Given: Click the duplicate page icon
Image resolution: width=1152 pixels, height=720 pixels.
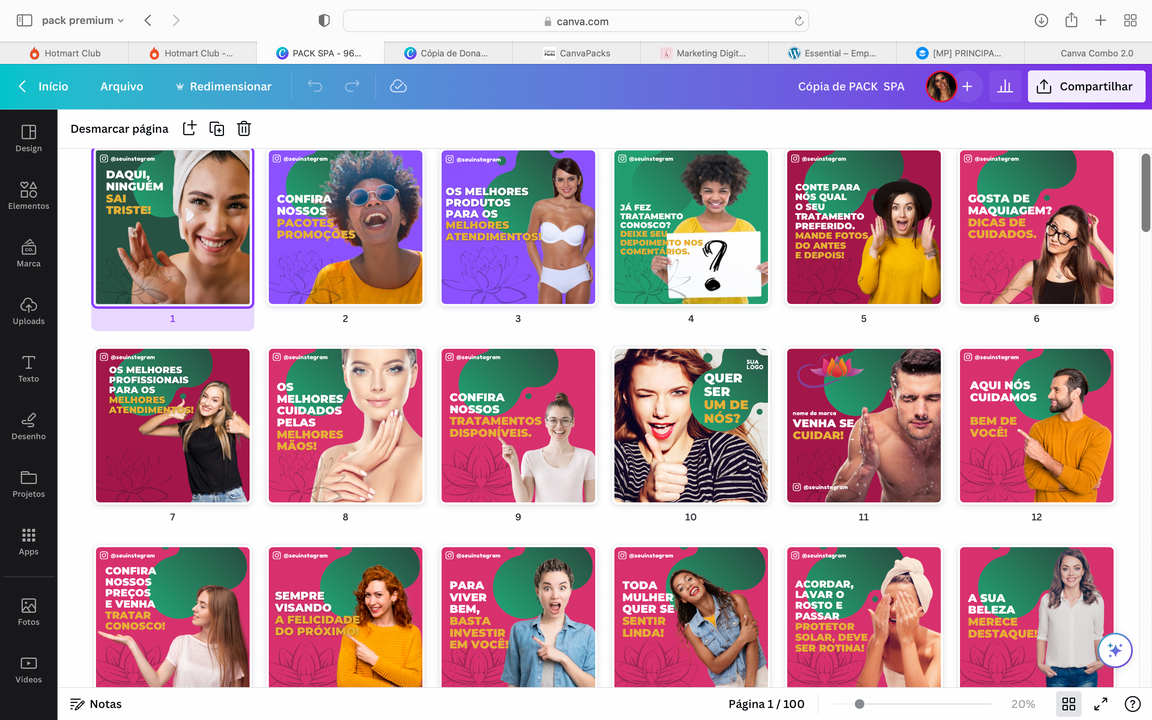Looking at the screenshot, I should (216, 128).
